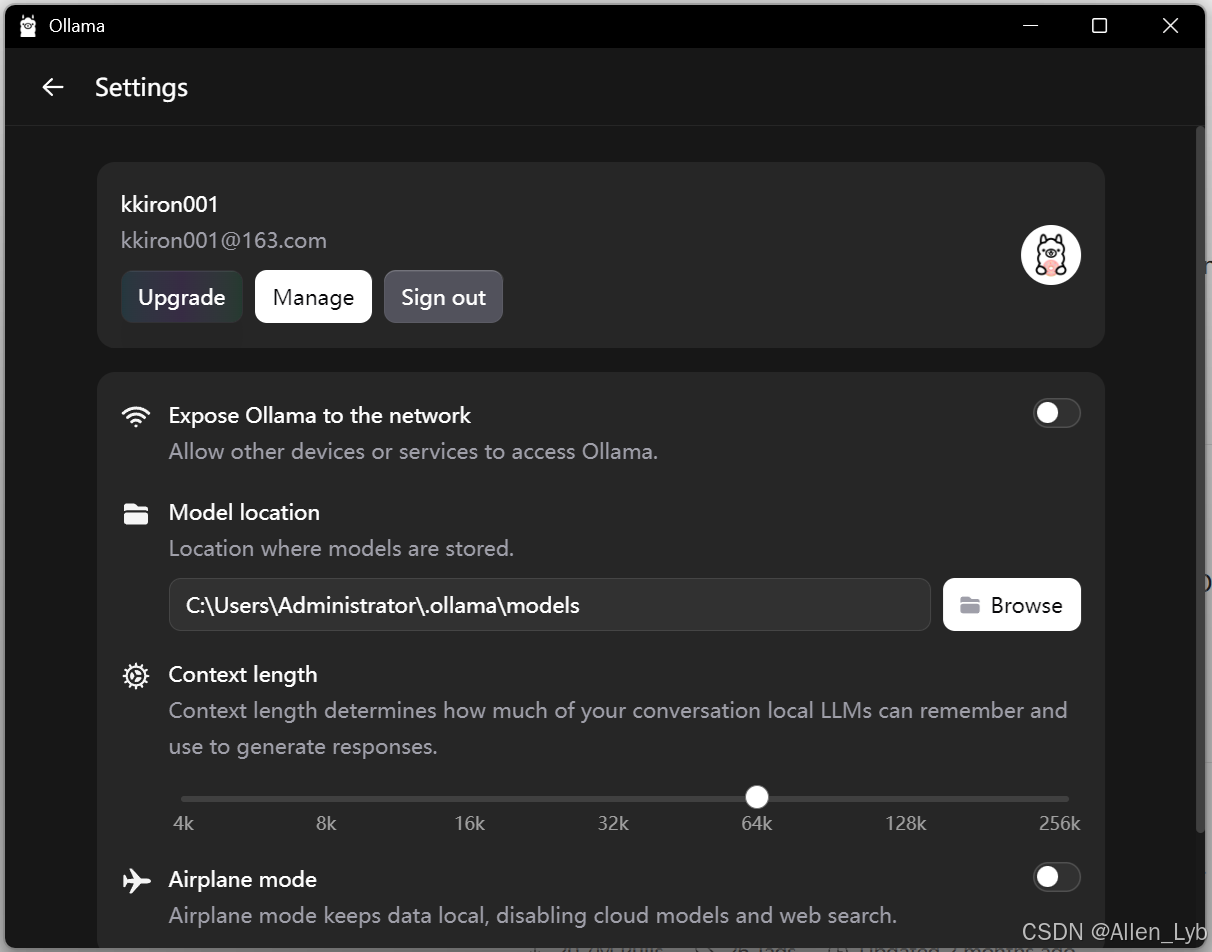Viewport: 1212px width, 952px height.
Task: Click the Context length heading
Action: click(243, 675)
